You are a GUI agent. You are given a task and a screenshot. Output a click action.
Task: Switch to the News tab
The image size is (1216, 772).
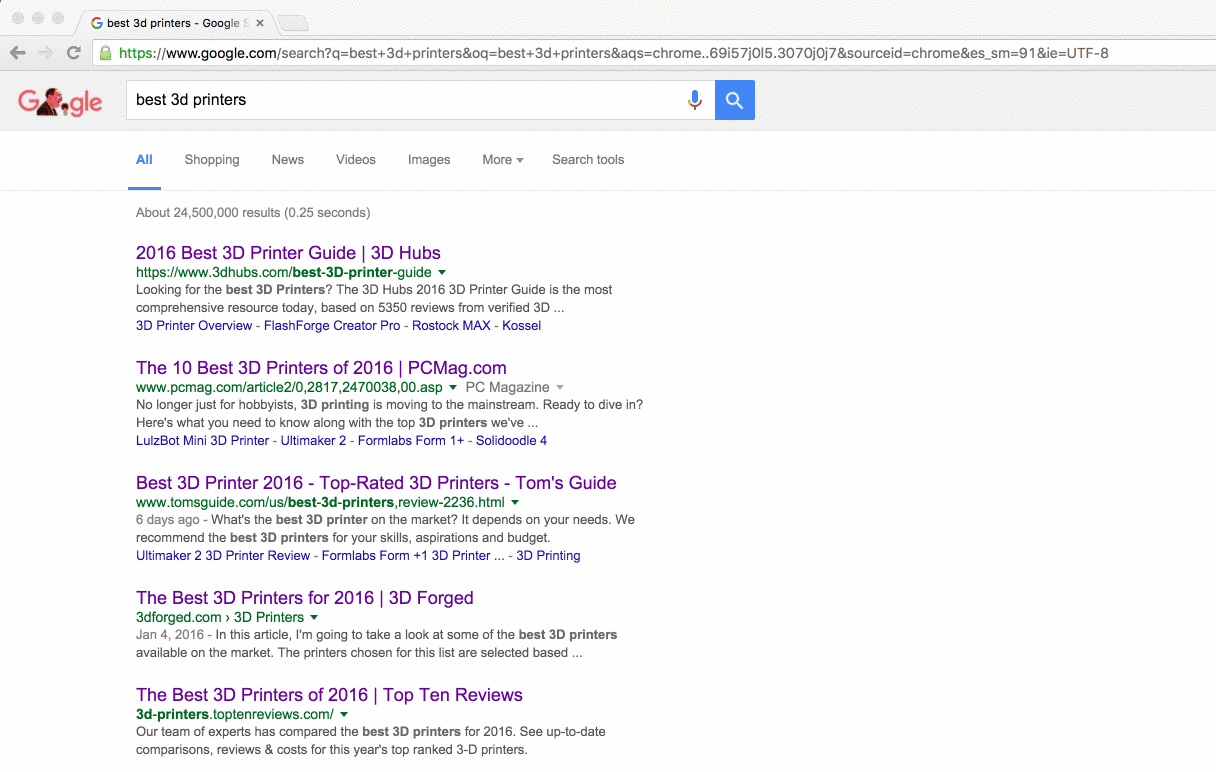tap(288, 160)
